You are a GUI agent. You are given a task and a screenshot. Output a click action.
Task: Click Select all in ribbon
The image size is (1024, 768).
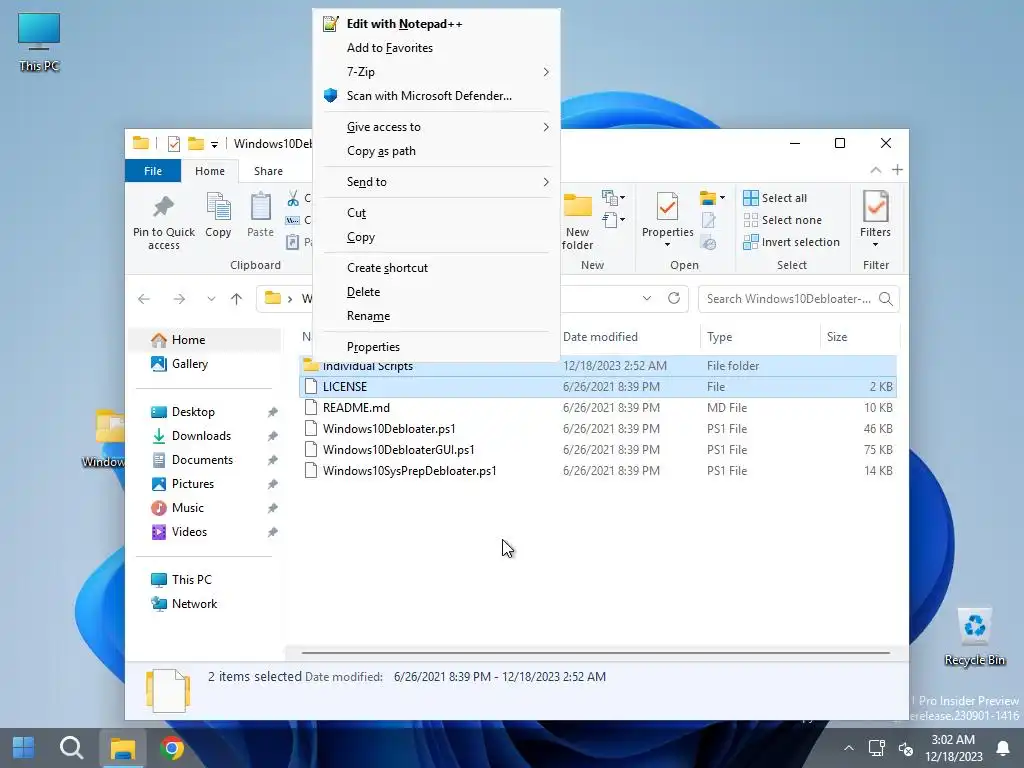(775, 198)
